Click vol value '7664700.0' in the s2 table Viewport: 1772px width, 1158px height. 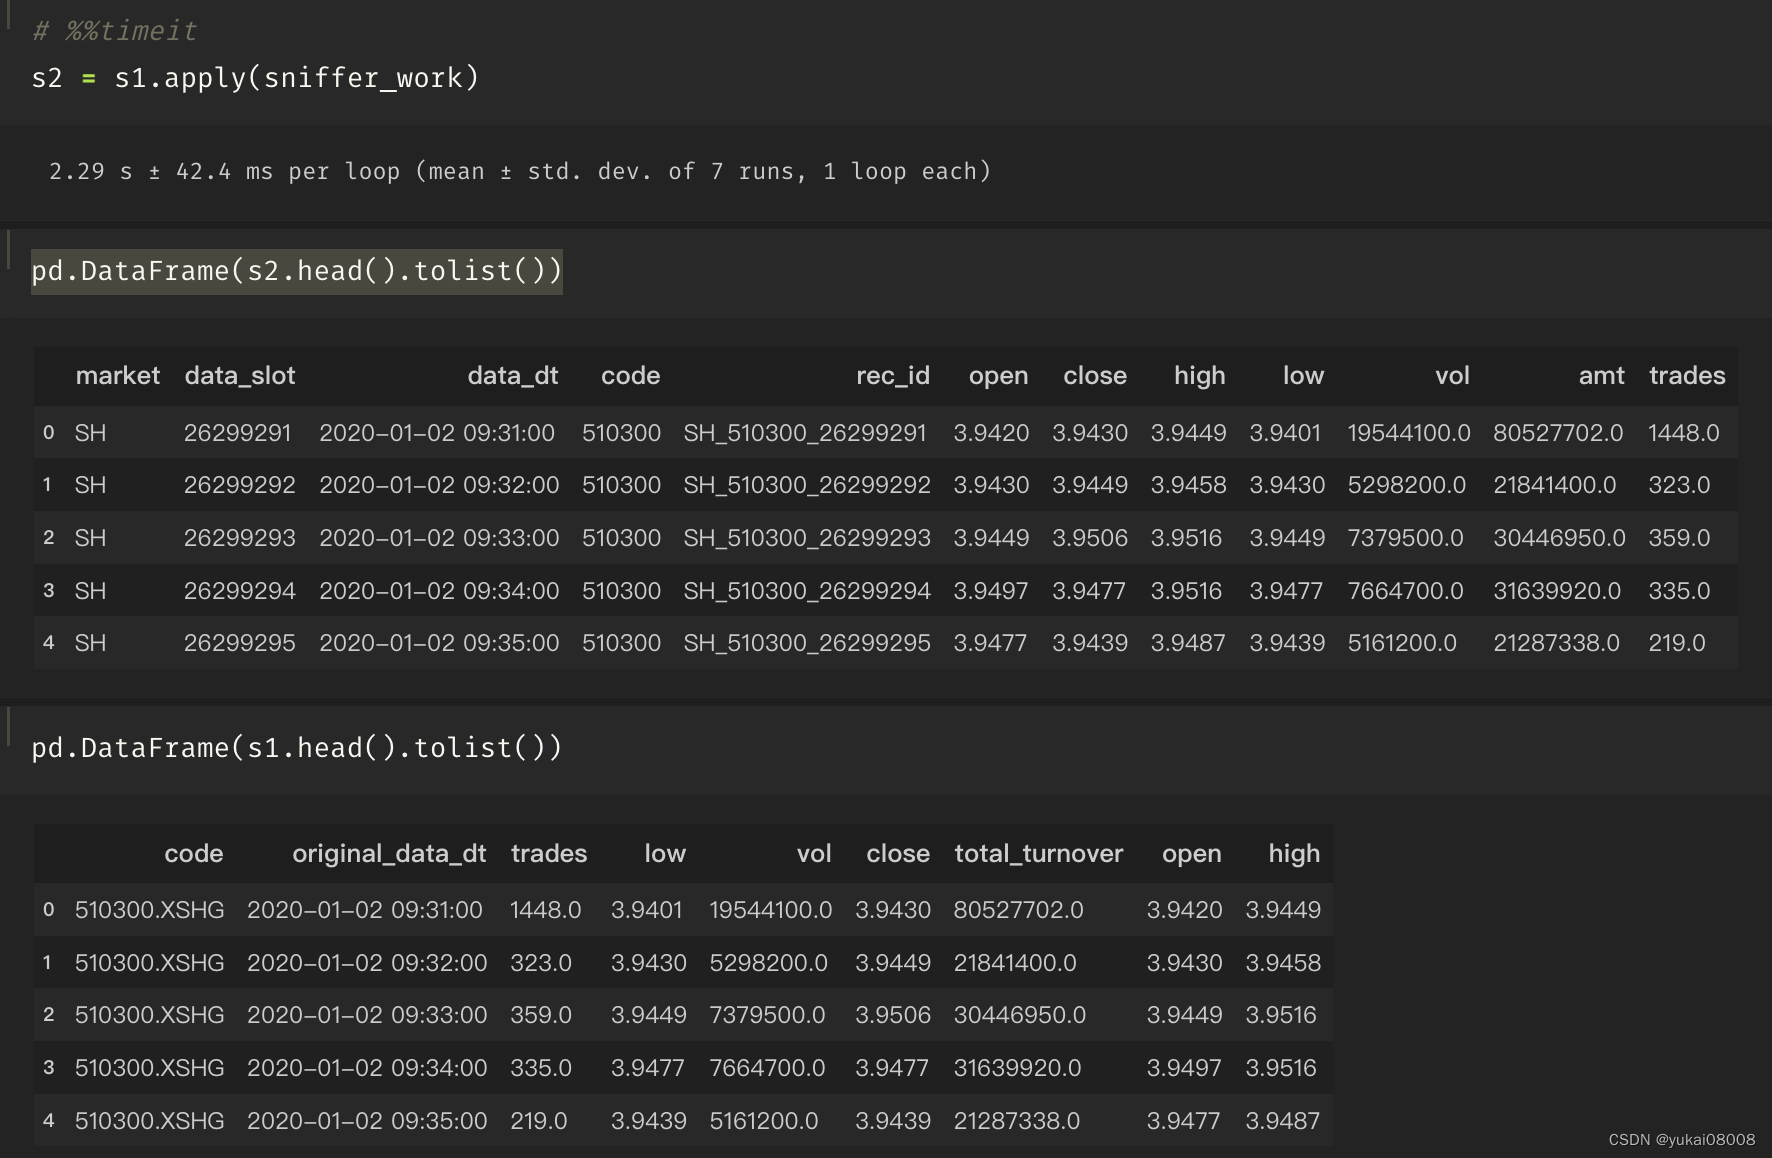1406,591
